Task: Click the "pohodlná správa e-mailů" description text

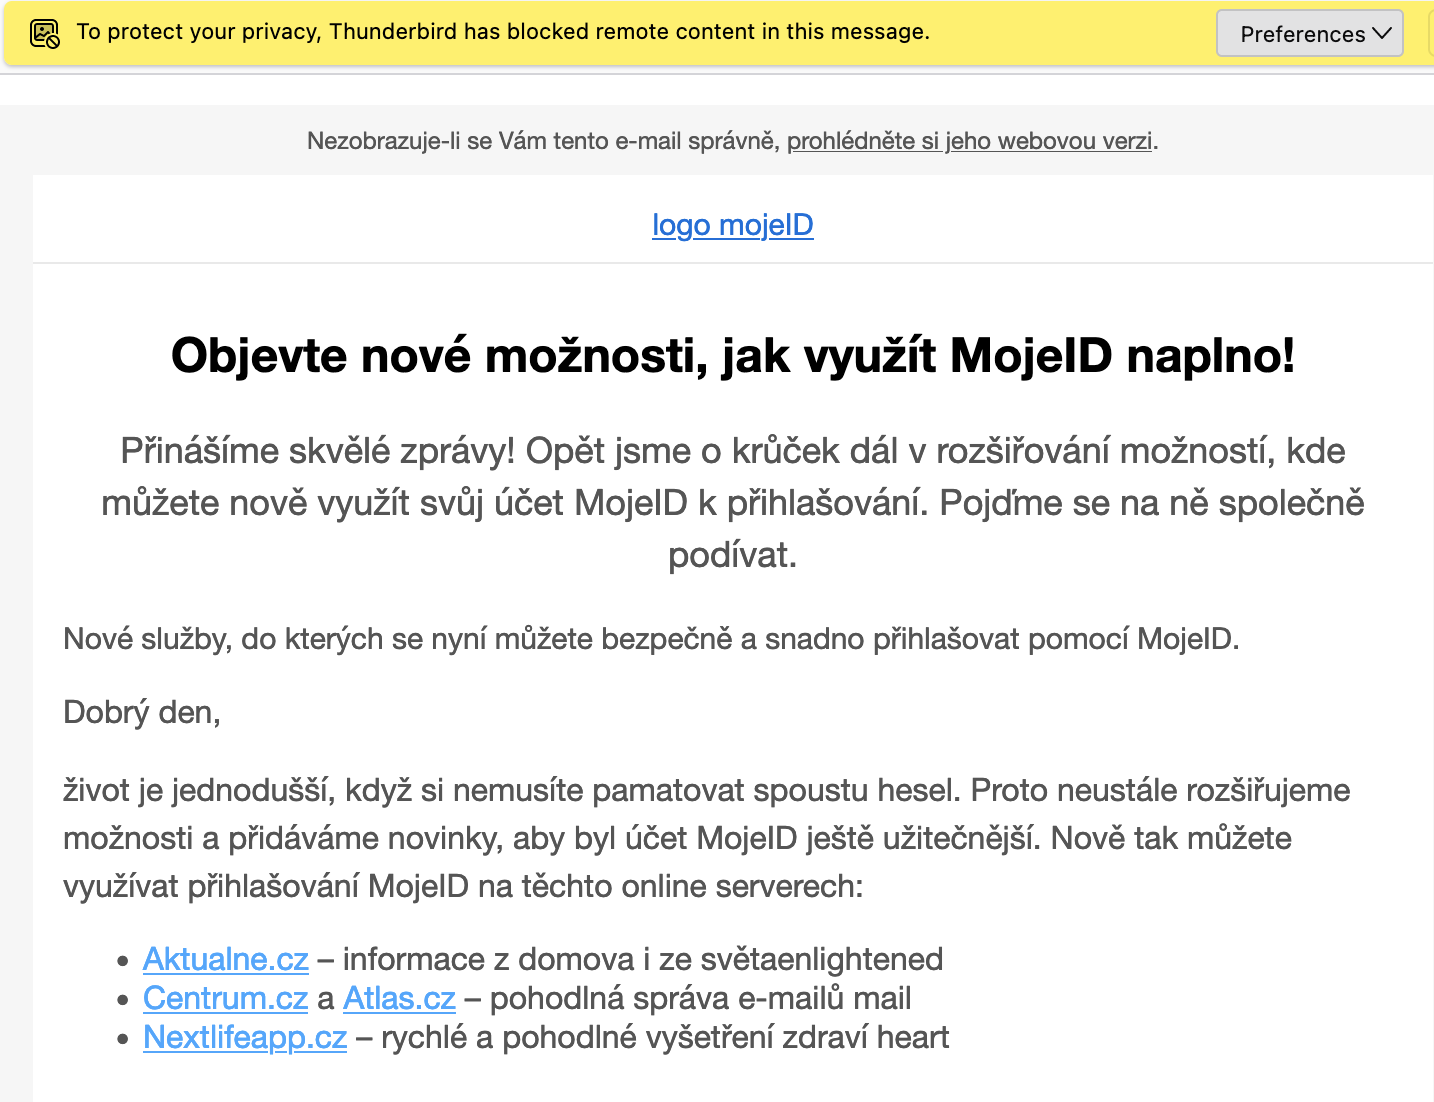Action: pyautogui.click(x=700, y=998)
